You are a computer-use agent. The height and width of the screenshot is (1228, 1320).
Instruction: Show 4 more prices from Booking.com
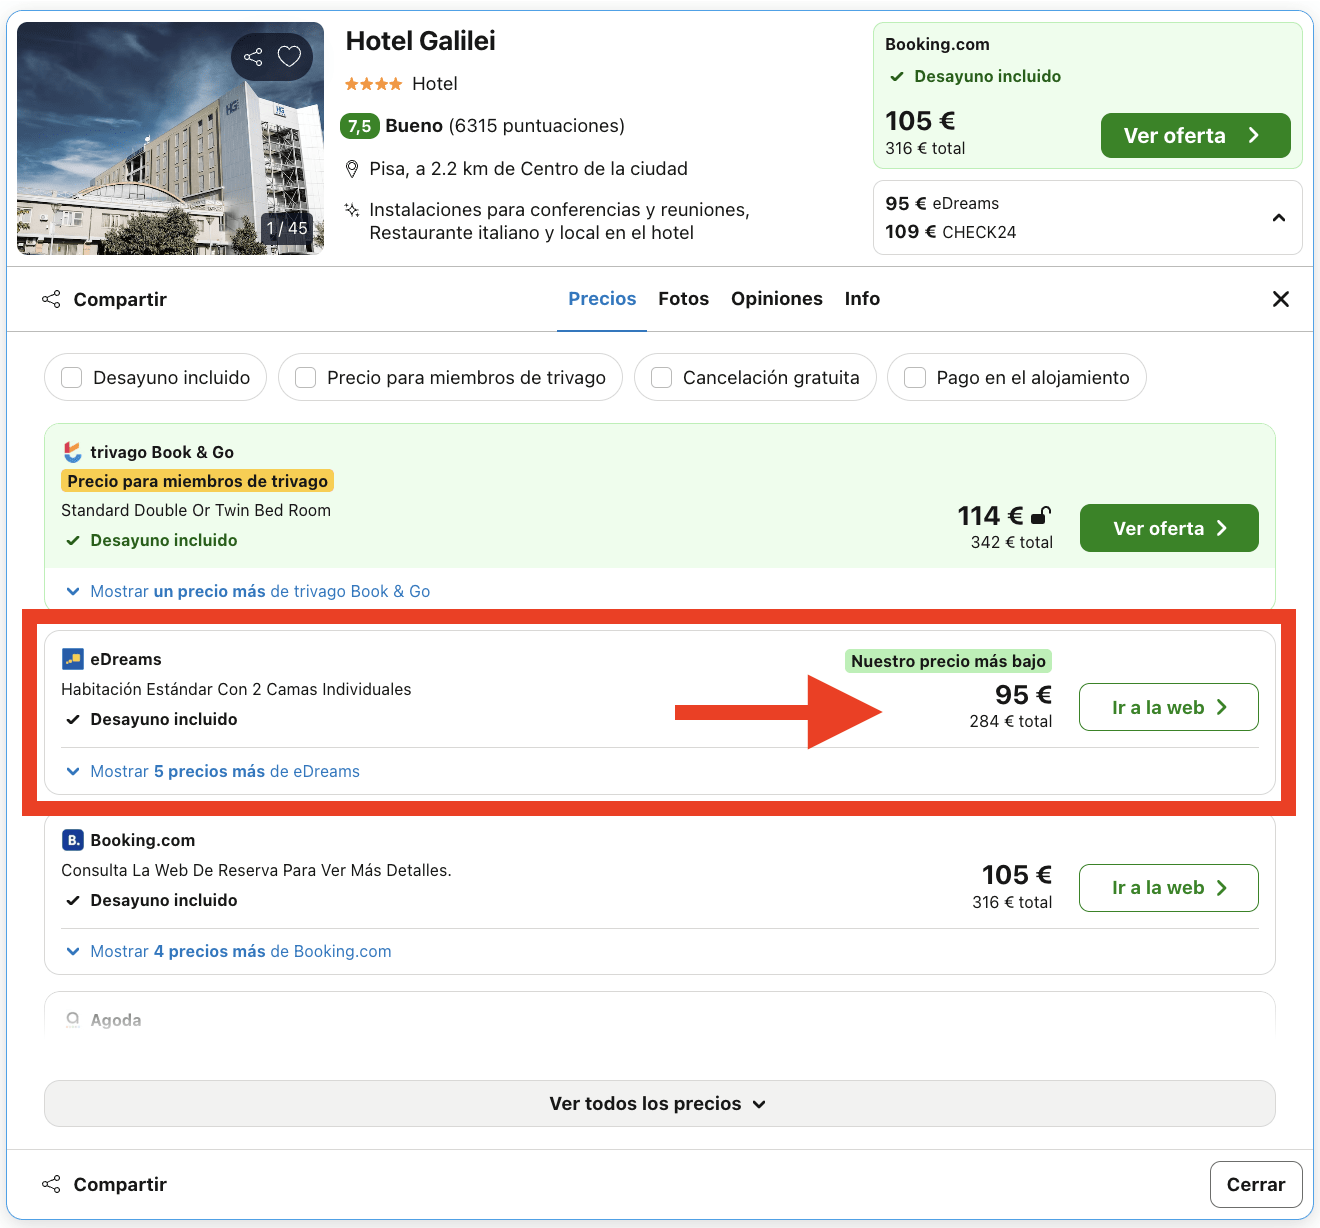[x=229, y=951]
